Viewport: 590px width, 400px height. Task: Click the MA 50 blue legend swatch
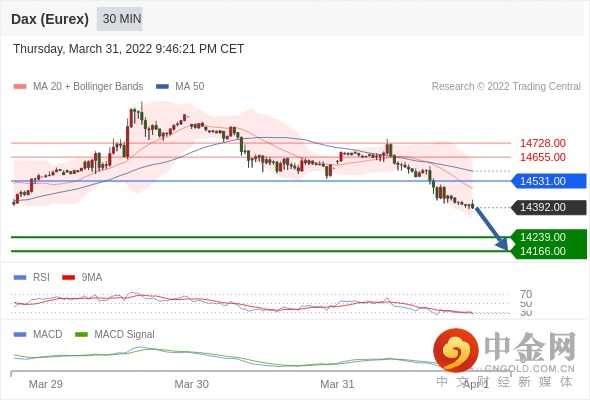click(x=162, y=87)
